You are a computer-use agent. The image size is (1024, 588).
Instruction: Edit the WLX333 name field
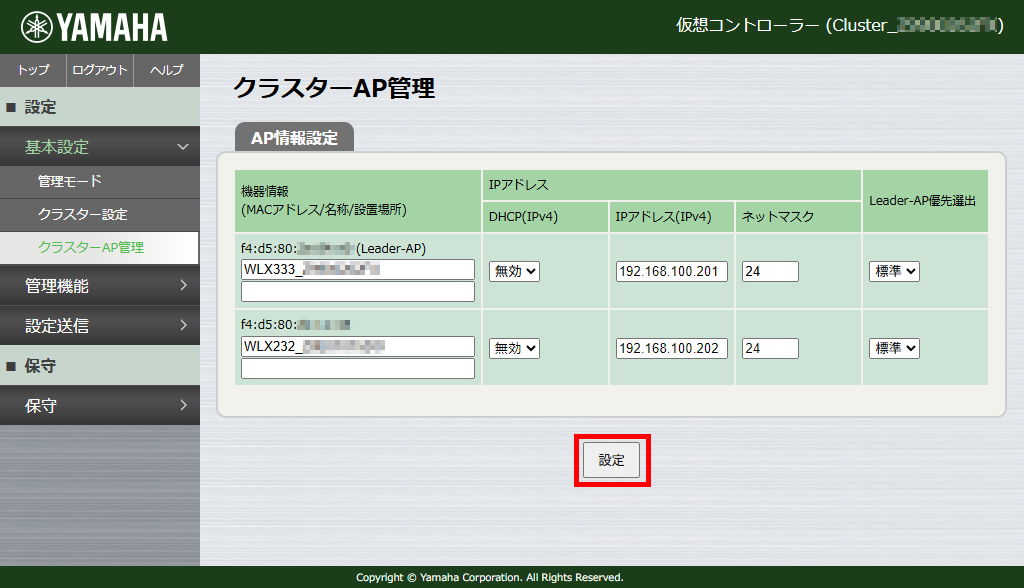[x=358, y=269]
